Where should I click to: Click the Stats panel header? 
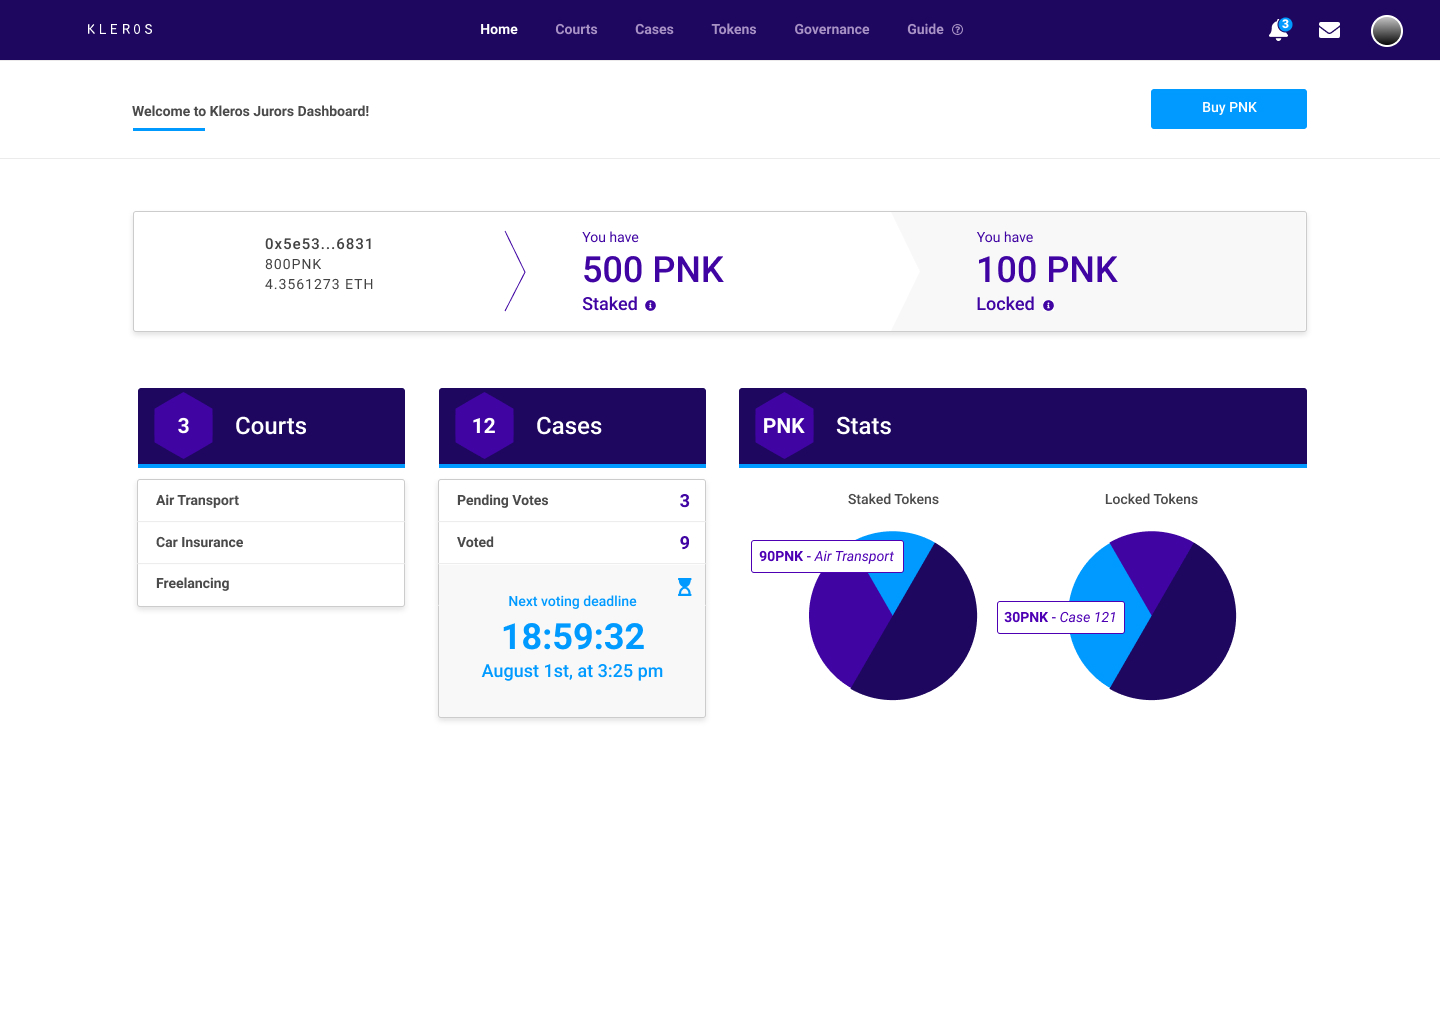(1022, 427)
